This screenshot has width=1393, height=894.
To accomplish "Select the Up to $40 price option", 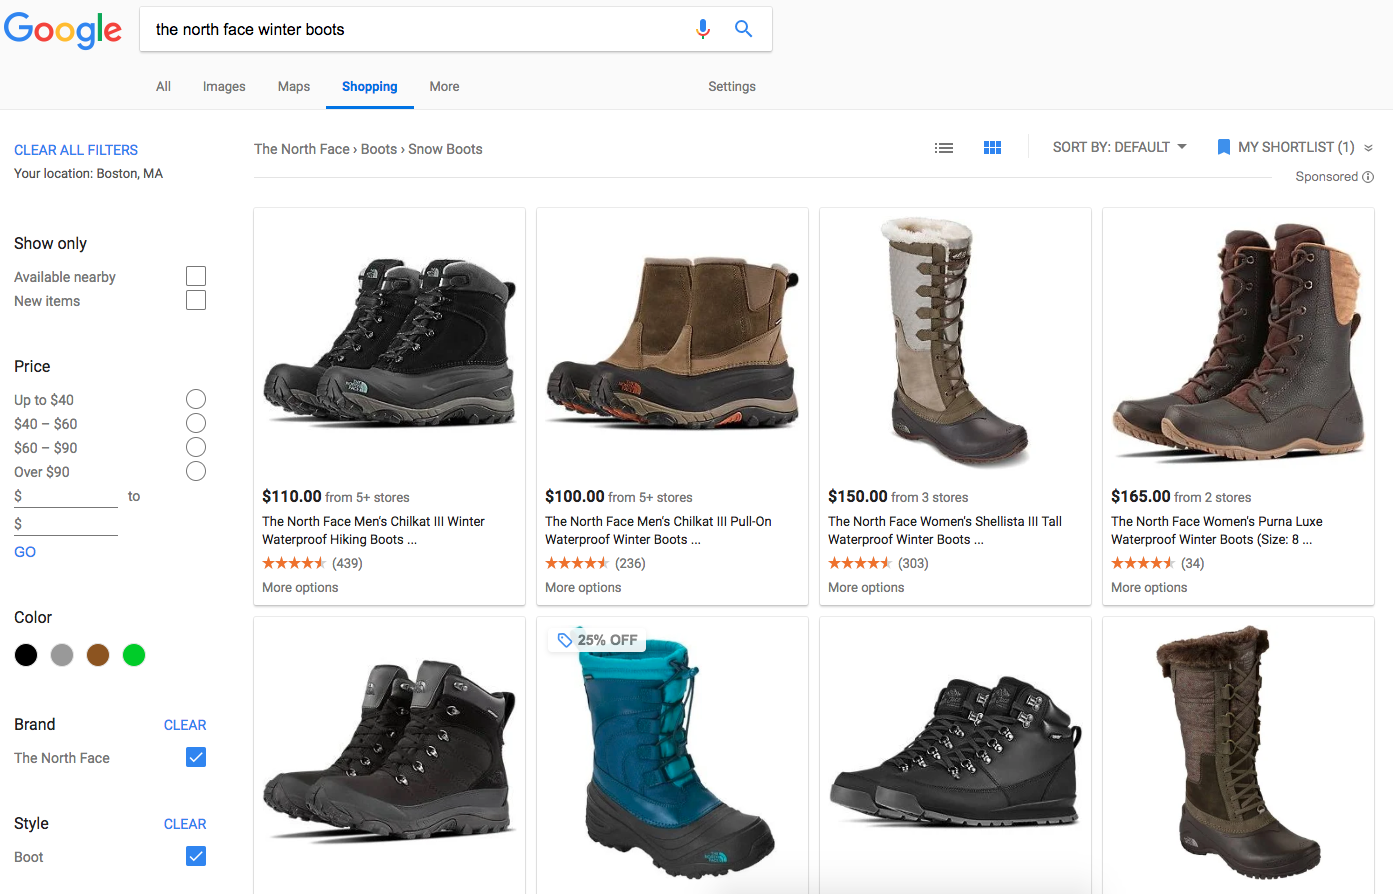I will coord(196,399).
